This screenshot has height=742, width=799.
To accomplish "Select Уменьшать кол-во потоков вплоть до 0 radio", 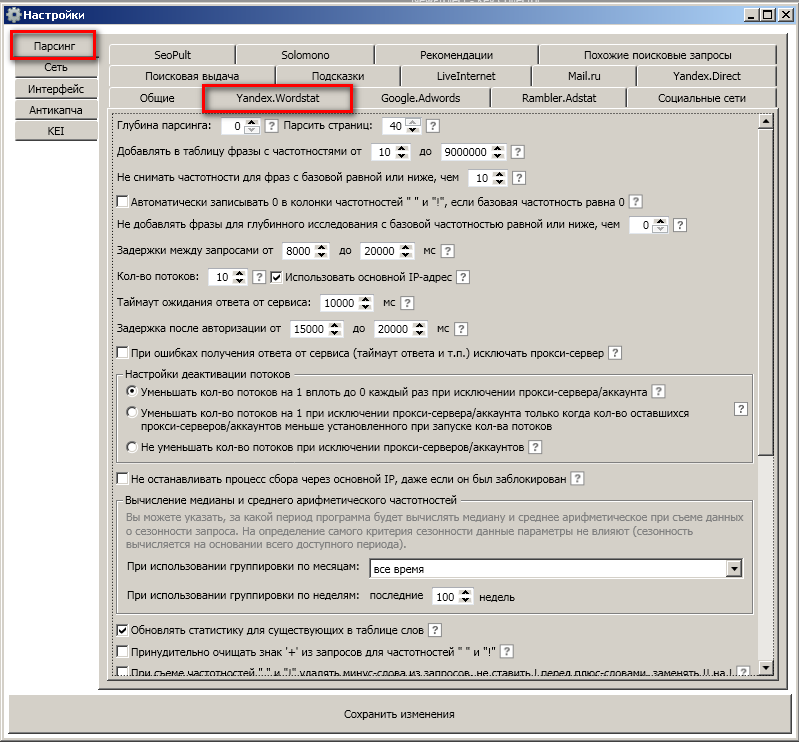I will point(132,391).
